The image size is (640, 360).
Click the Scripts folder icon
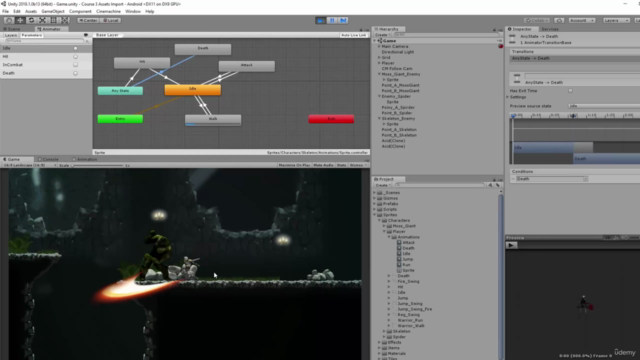coord(380,209)
